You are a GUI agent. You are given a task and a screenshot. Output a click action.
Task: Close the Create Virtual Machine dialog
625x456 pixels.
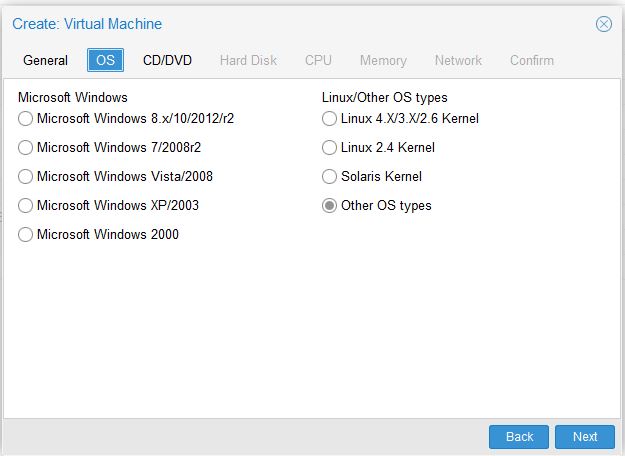pyautogui.click(x=603, y=24)
